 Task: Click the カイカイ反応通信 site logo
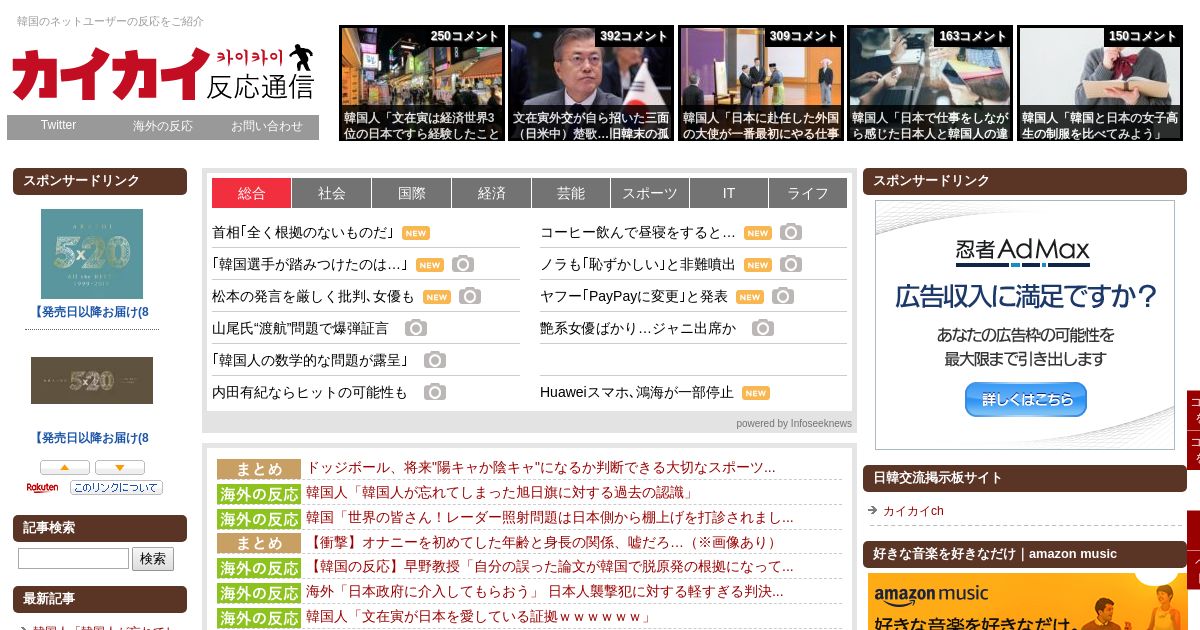coord(163,72)
